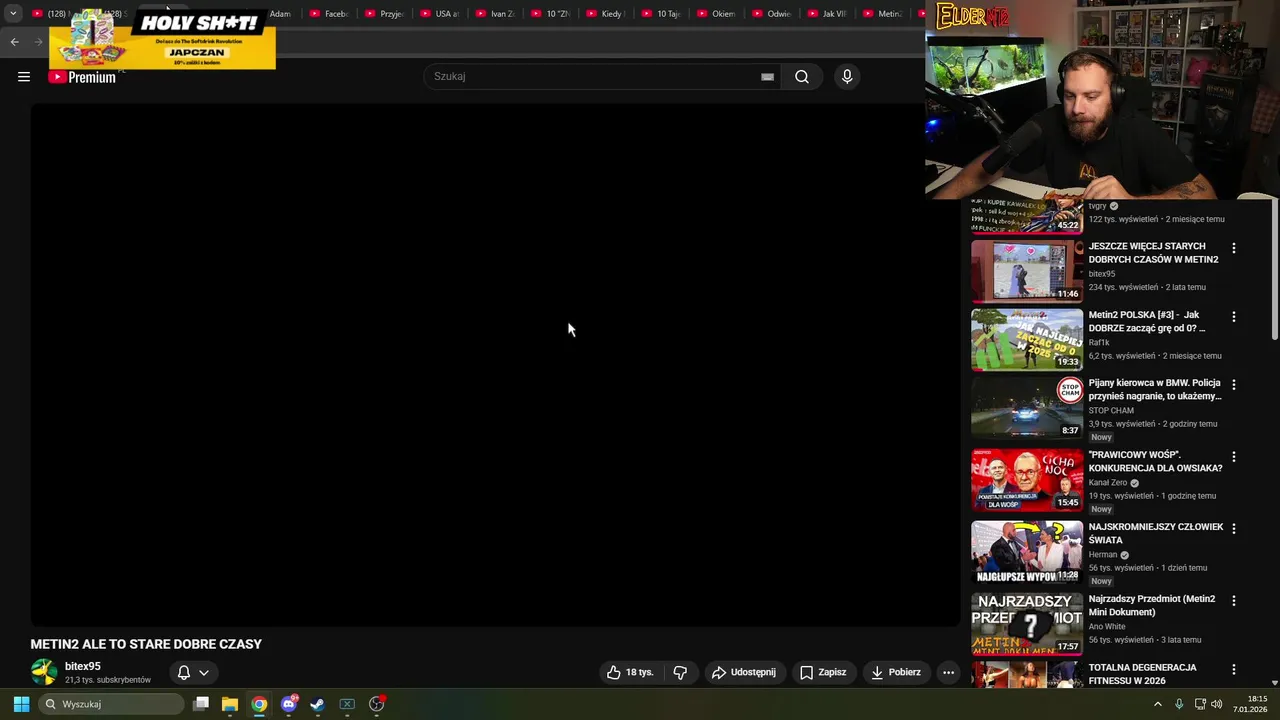Open options menu for NAJSKROMNIEJSZY CZŁOWIEK video
The image size is (1280, 720).
coord(1233,529)
